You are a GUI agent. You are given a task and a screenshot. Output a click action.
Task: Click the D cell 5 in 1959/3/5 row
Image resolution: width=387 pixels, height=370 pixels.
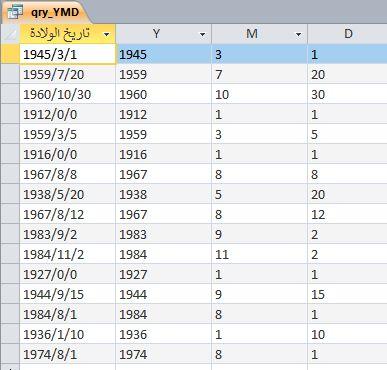[348, 134]
